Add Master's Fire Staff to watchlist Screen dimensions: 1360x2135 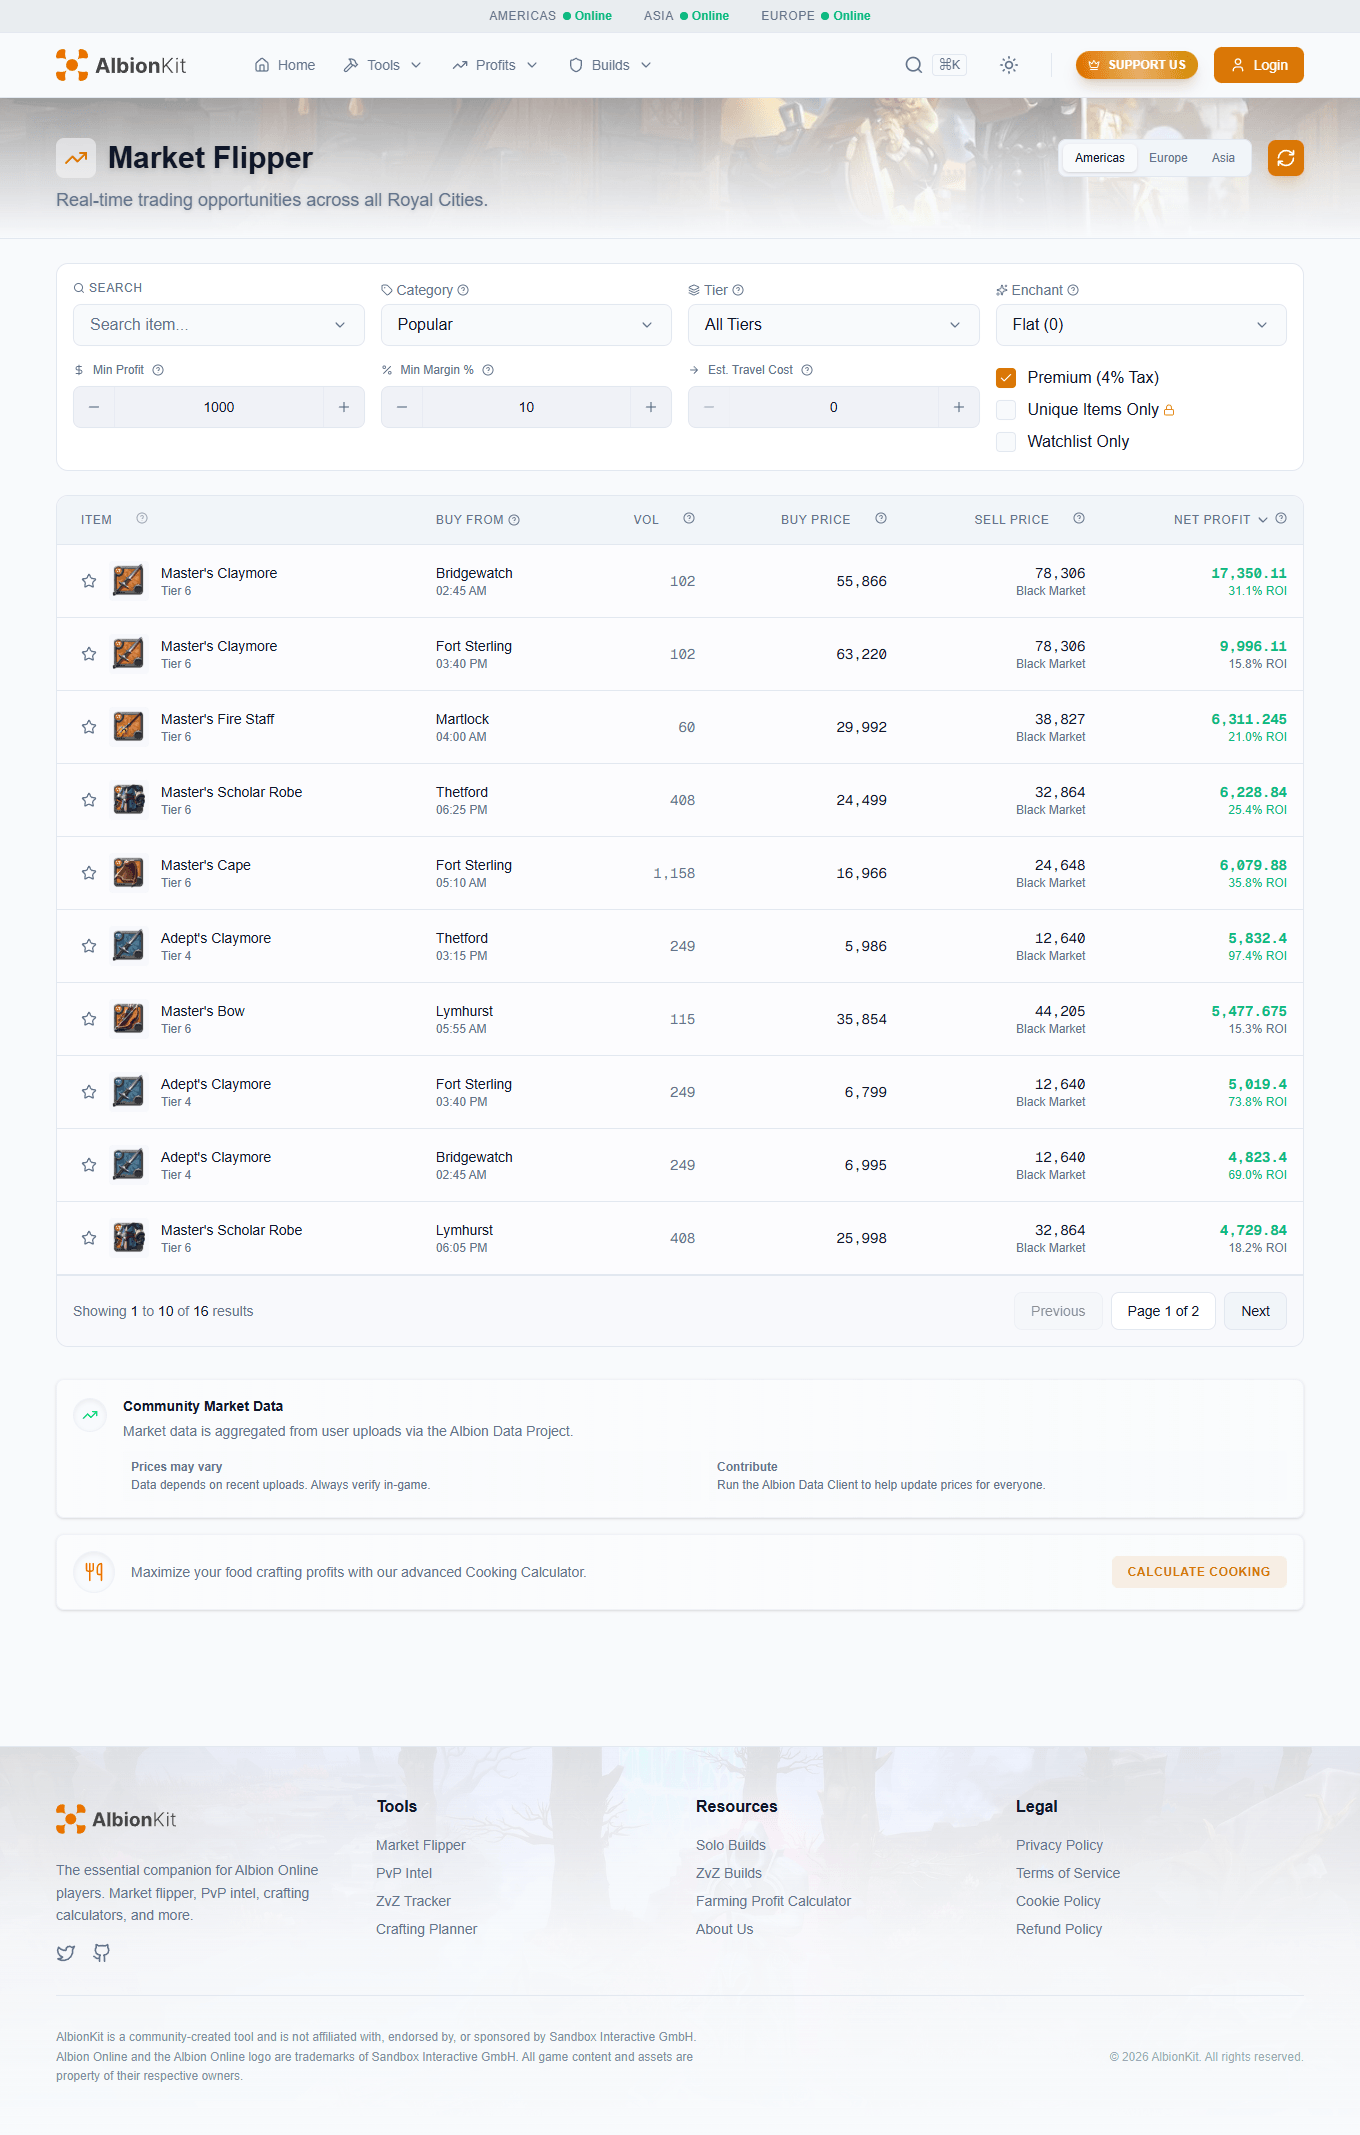click(x=89, y=727)
